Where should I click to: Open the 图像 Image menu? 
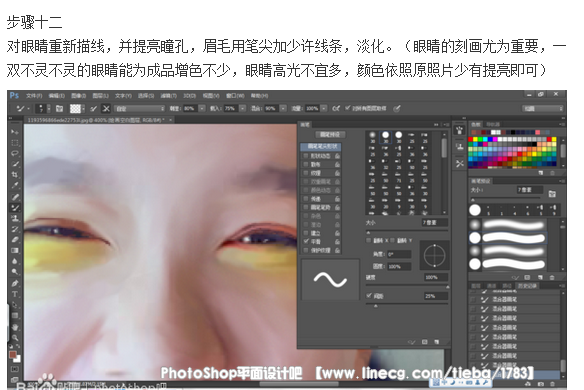click(78, 96)
